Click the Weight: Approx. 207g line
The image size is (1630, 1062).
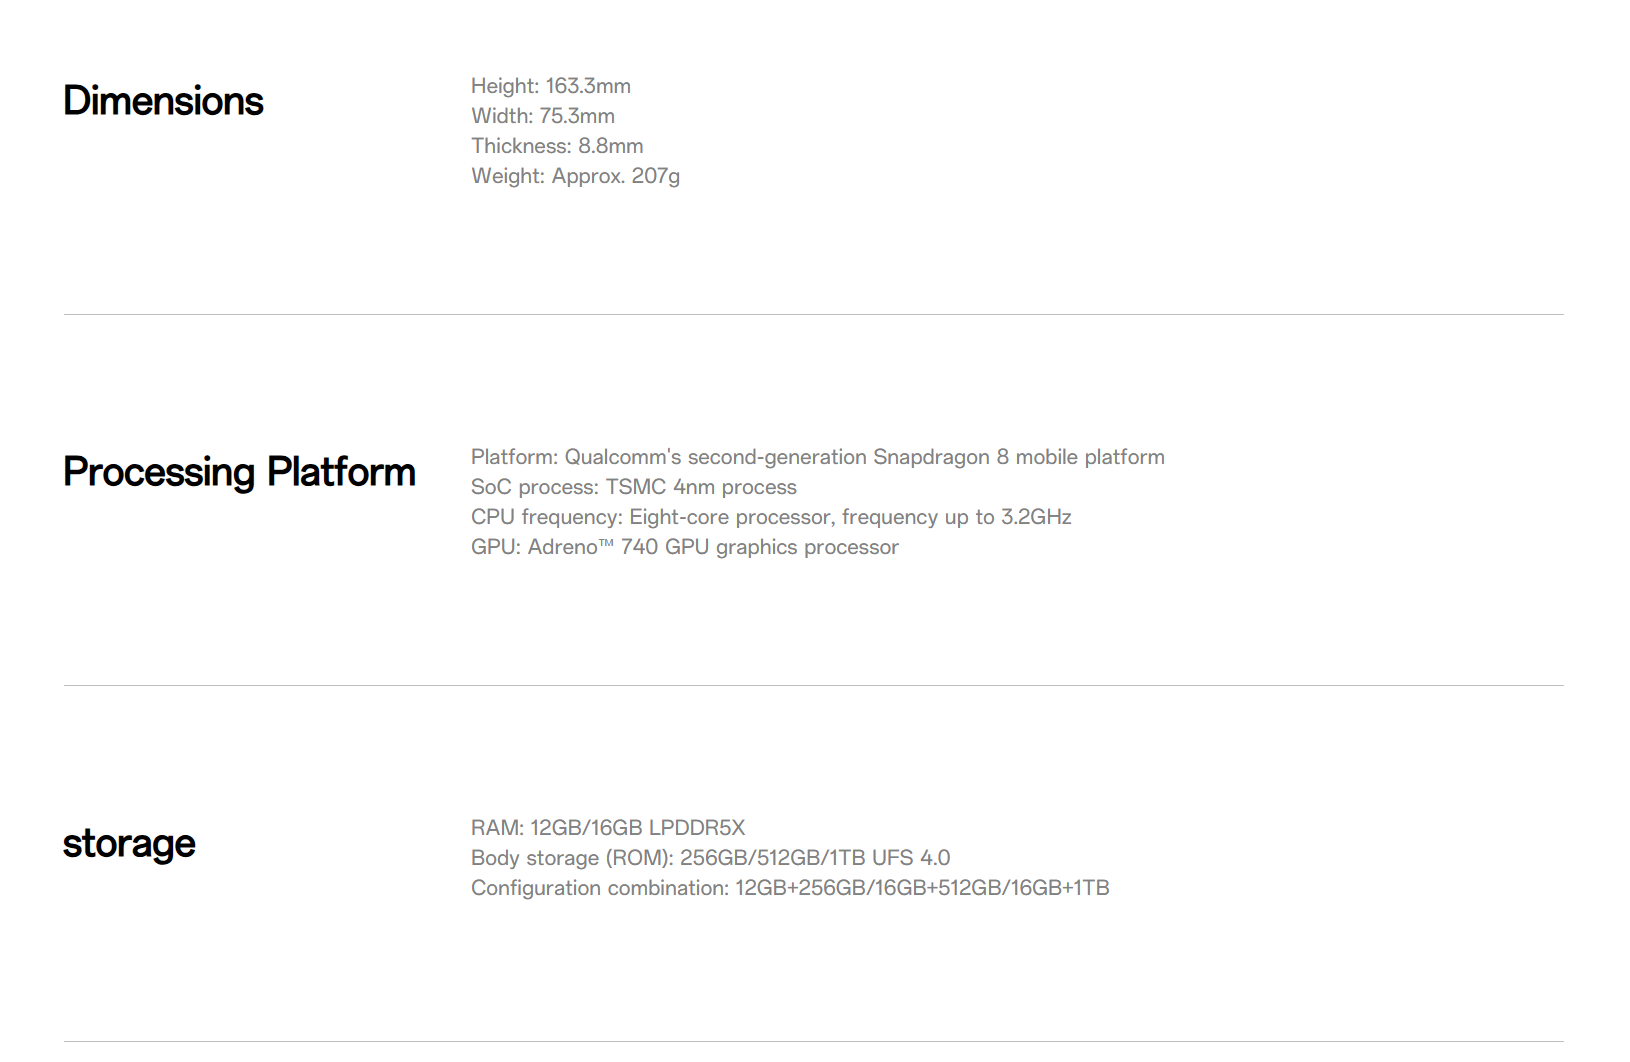575,176
